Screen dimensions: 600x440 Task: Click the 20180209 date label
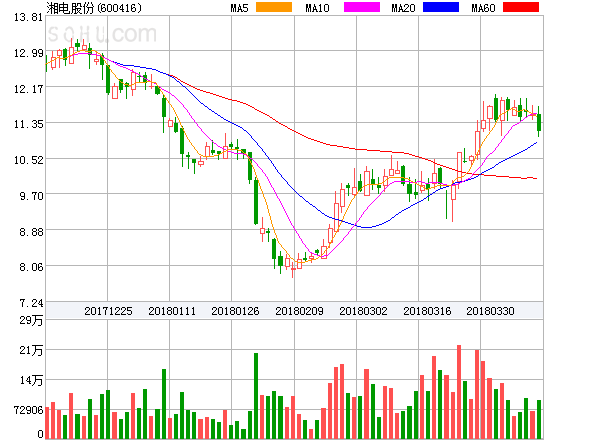(x=299, y=311)
